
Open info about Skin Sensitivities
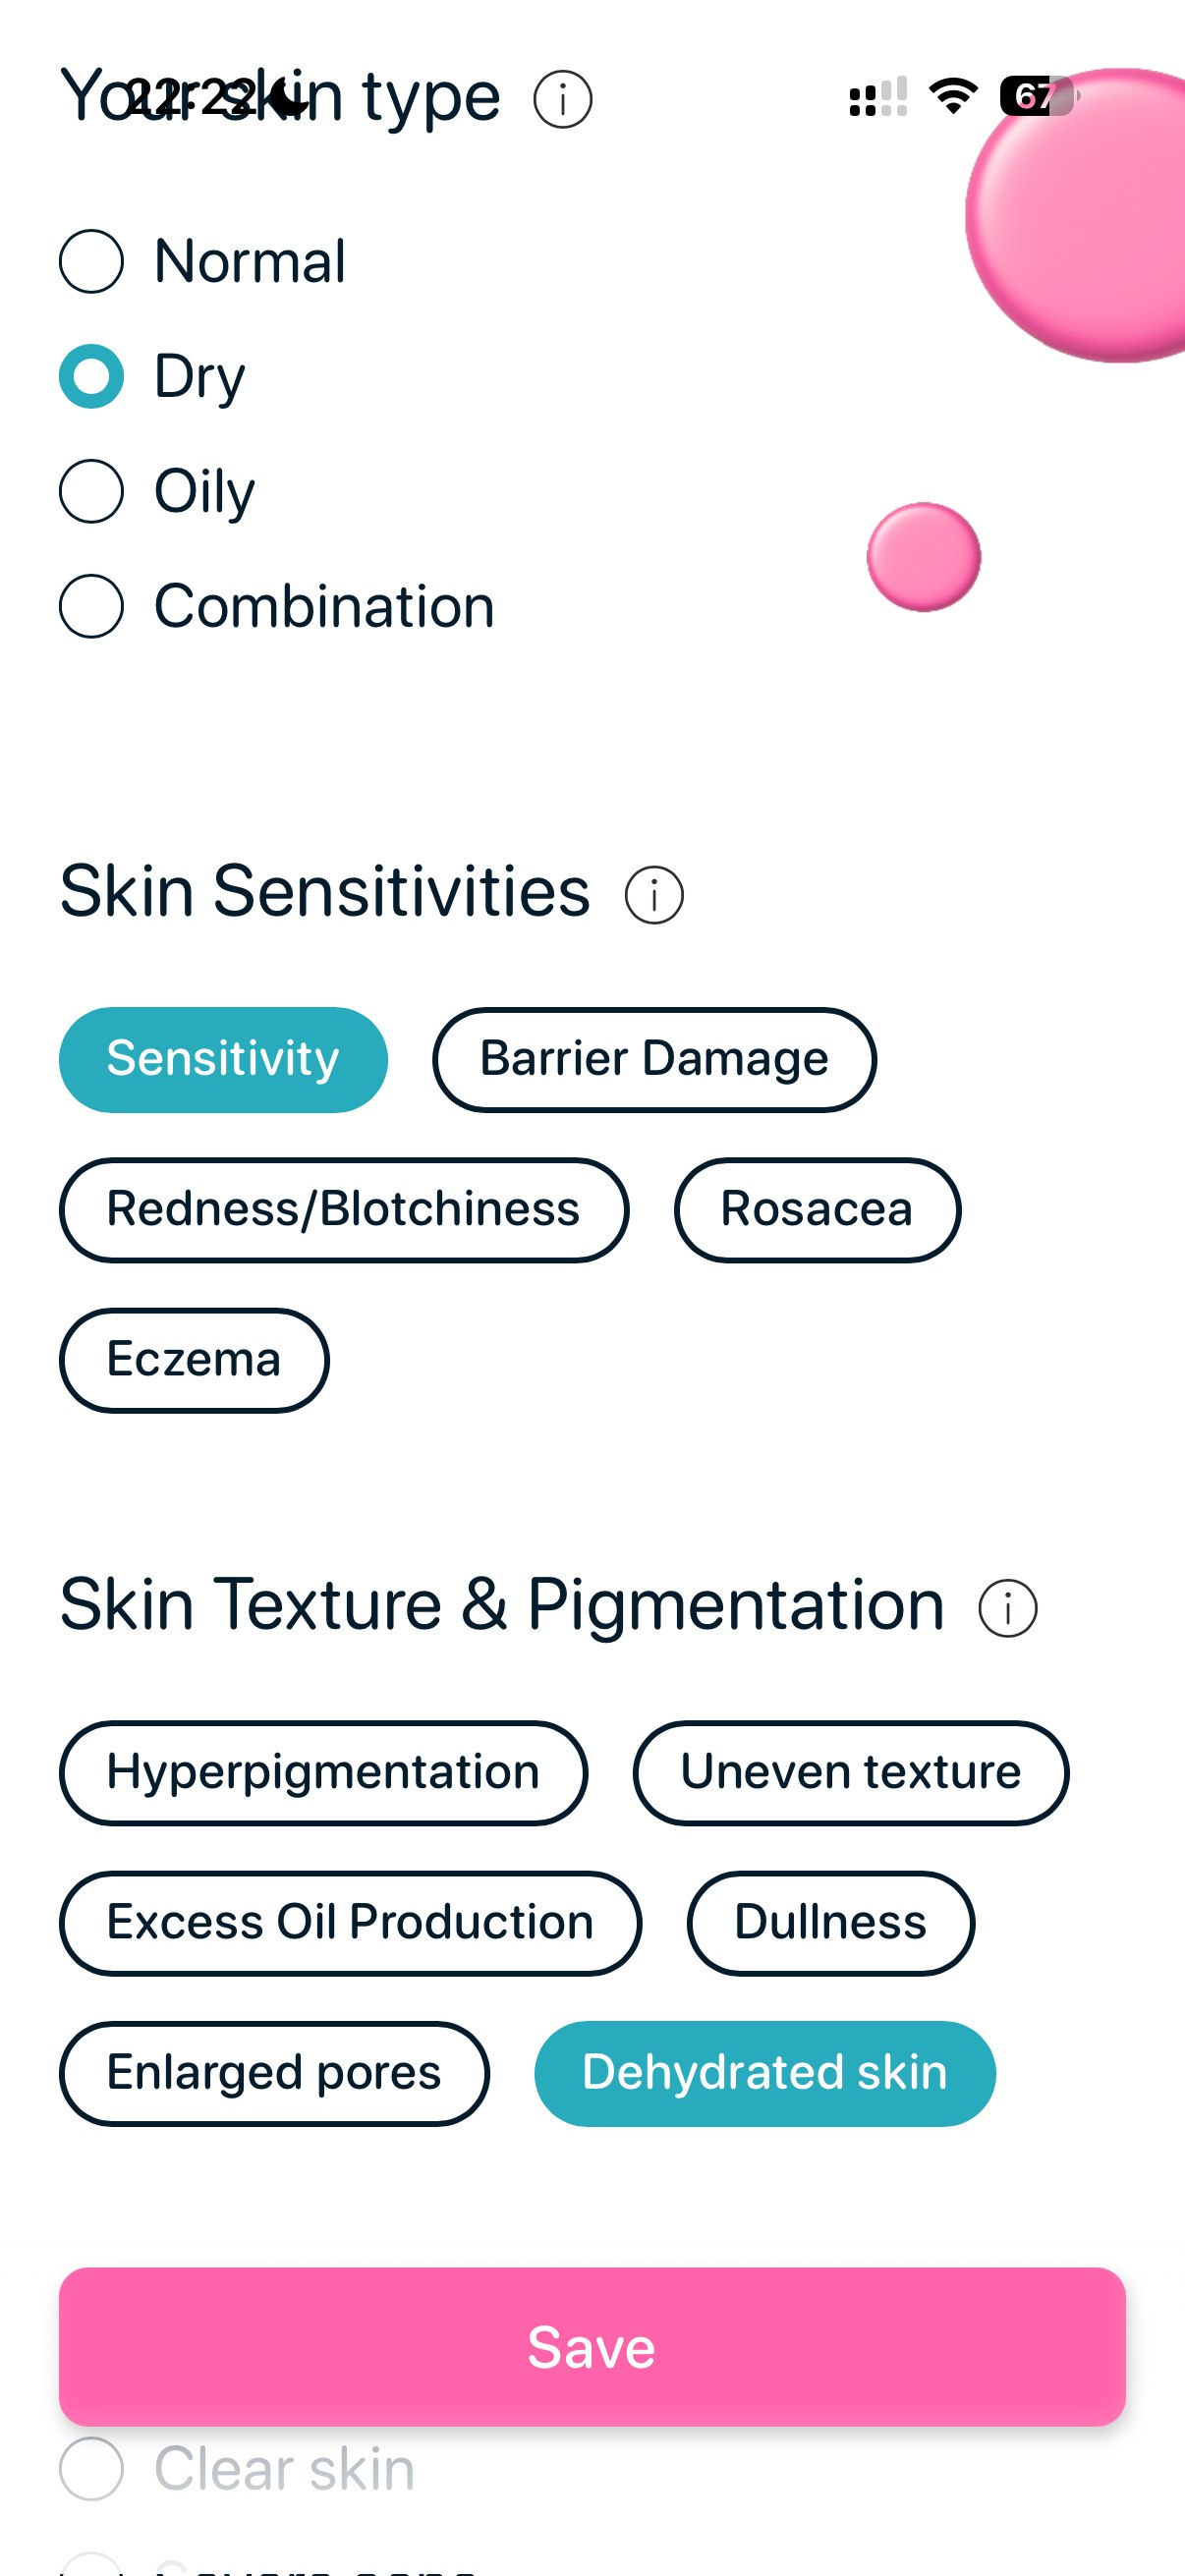point(652,893)
